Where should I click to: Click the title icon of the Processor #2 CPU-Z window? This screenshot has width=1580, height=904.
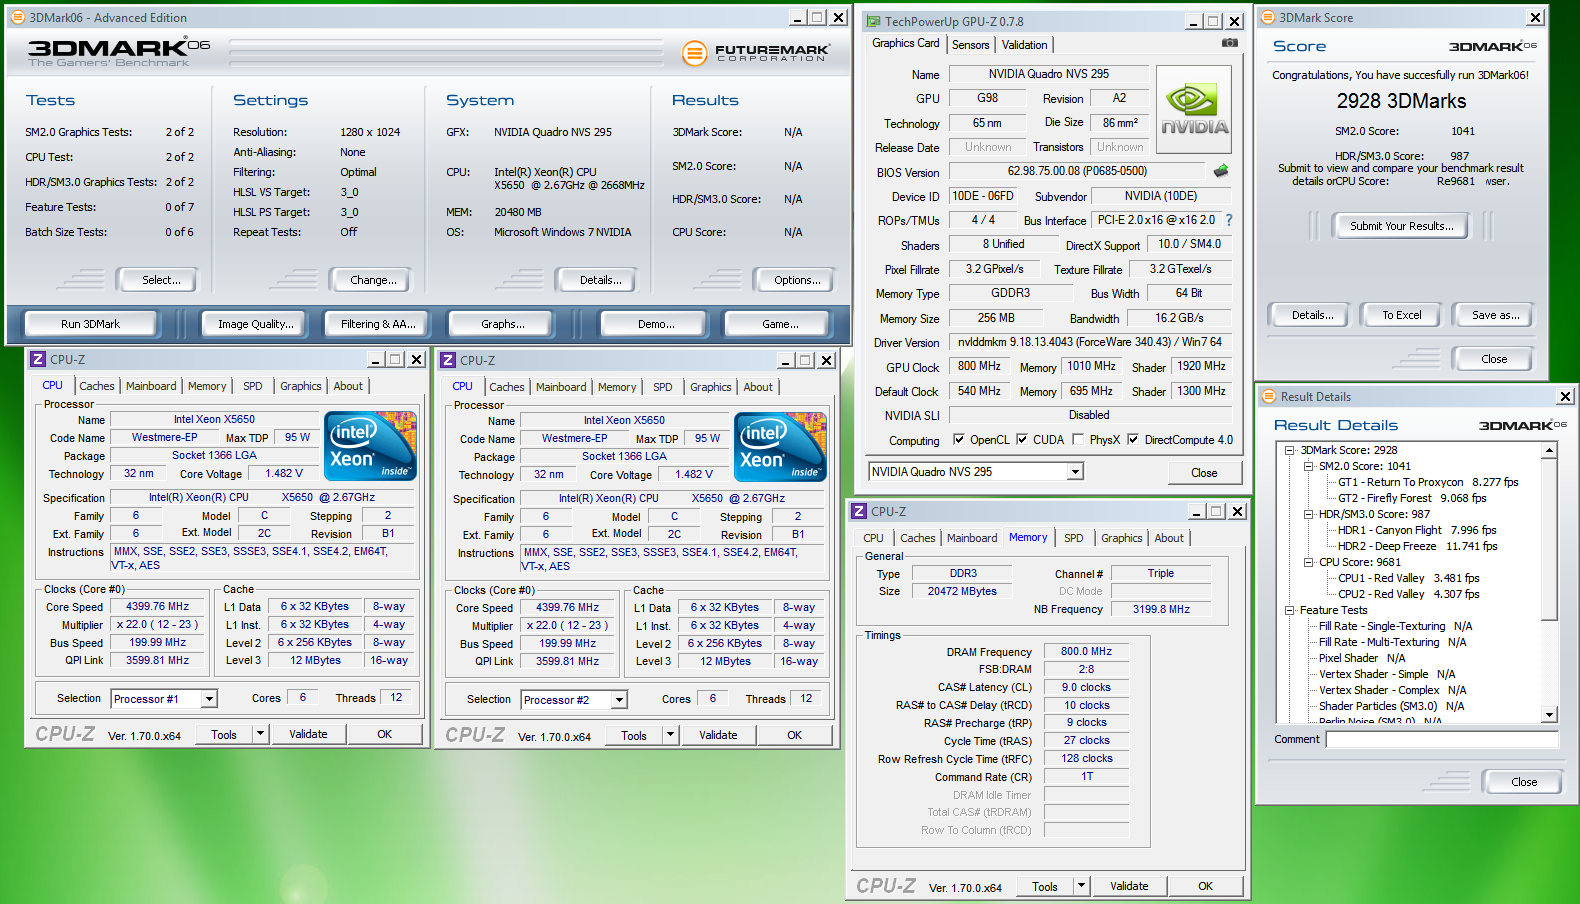click(x=448, y=360)
